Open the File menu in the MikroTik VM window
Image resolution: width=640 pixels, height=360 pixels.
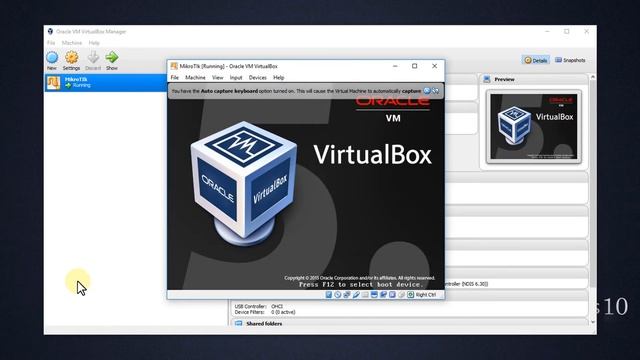pos(175,78)
